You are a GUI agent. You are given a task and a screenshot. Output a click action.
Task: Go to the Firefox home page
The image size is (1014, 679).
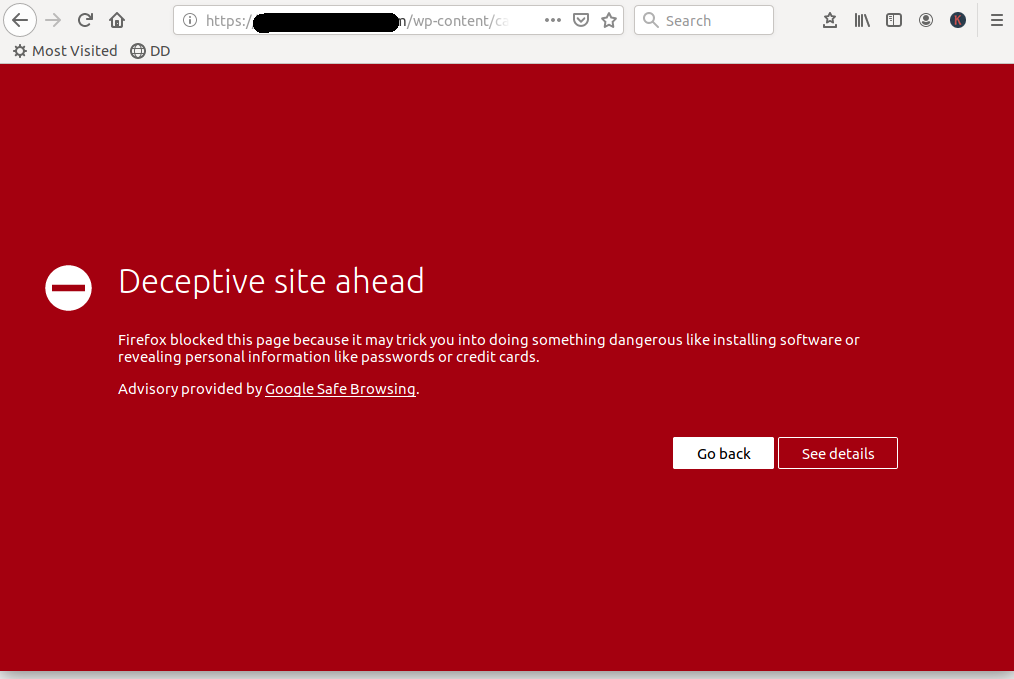pyautogui.click(x=117, y=20)
